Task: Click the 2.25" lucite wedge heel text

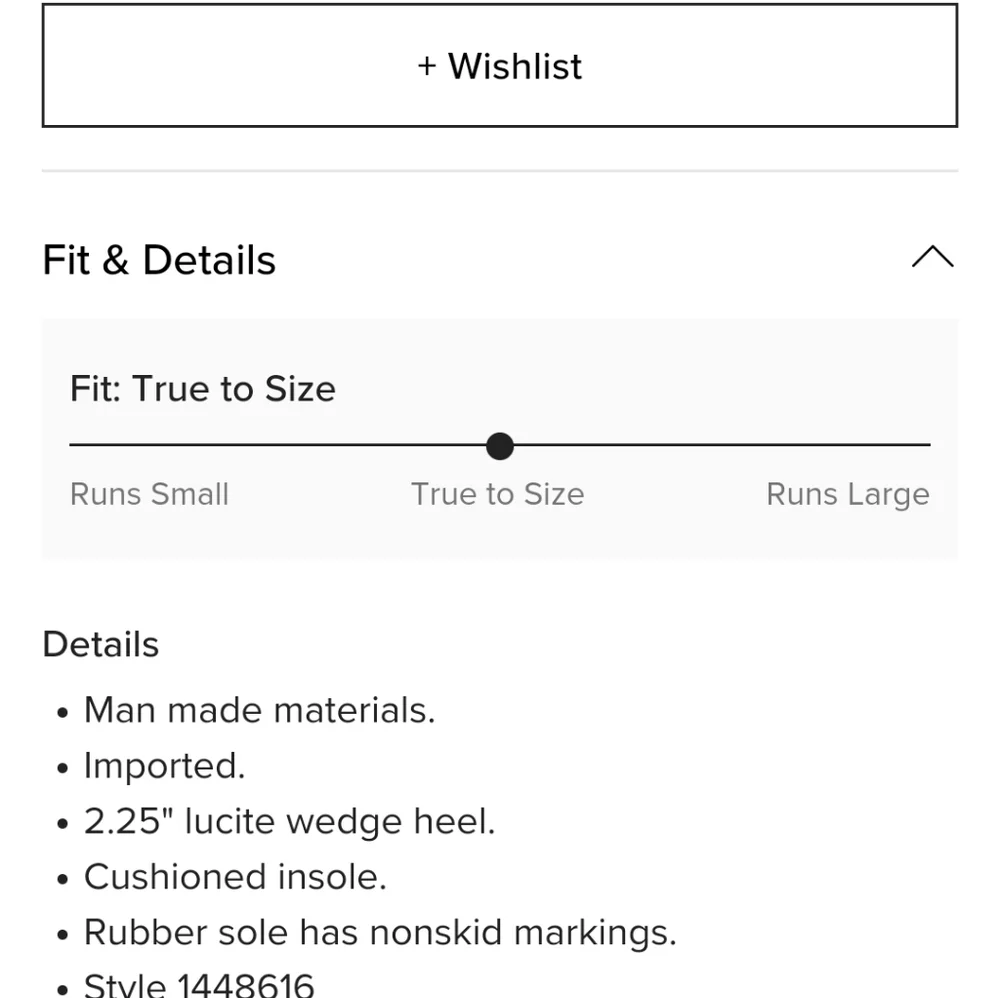Action: click(289, 821)
